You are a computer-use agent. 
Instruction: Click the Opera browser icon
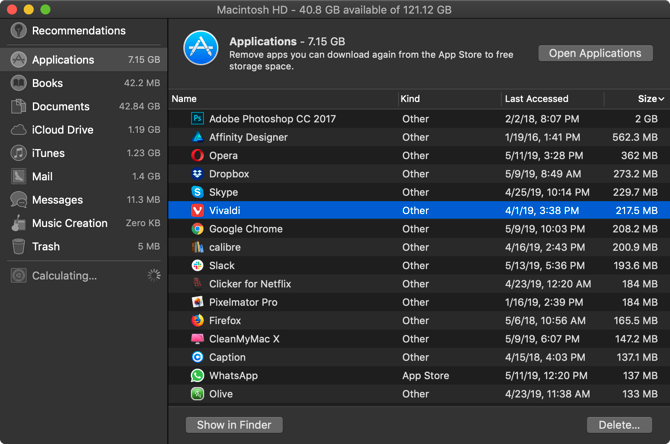click(198, 156)
